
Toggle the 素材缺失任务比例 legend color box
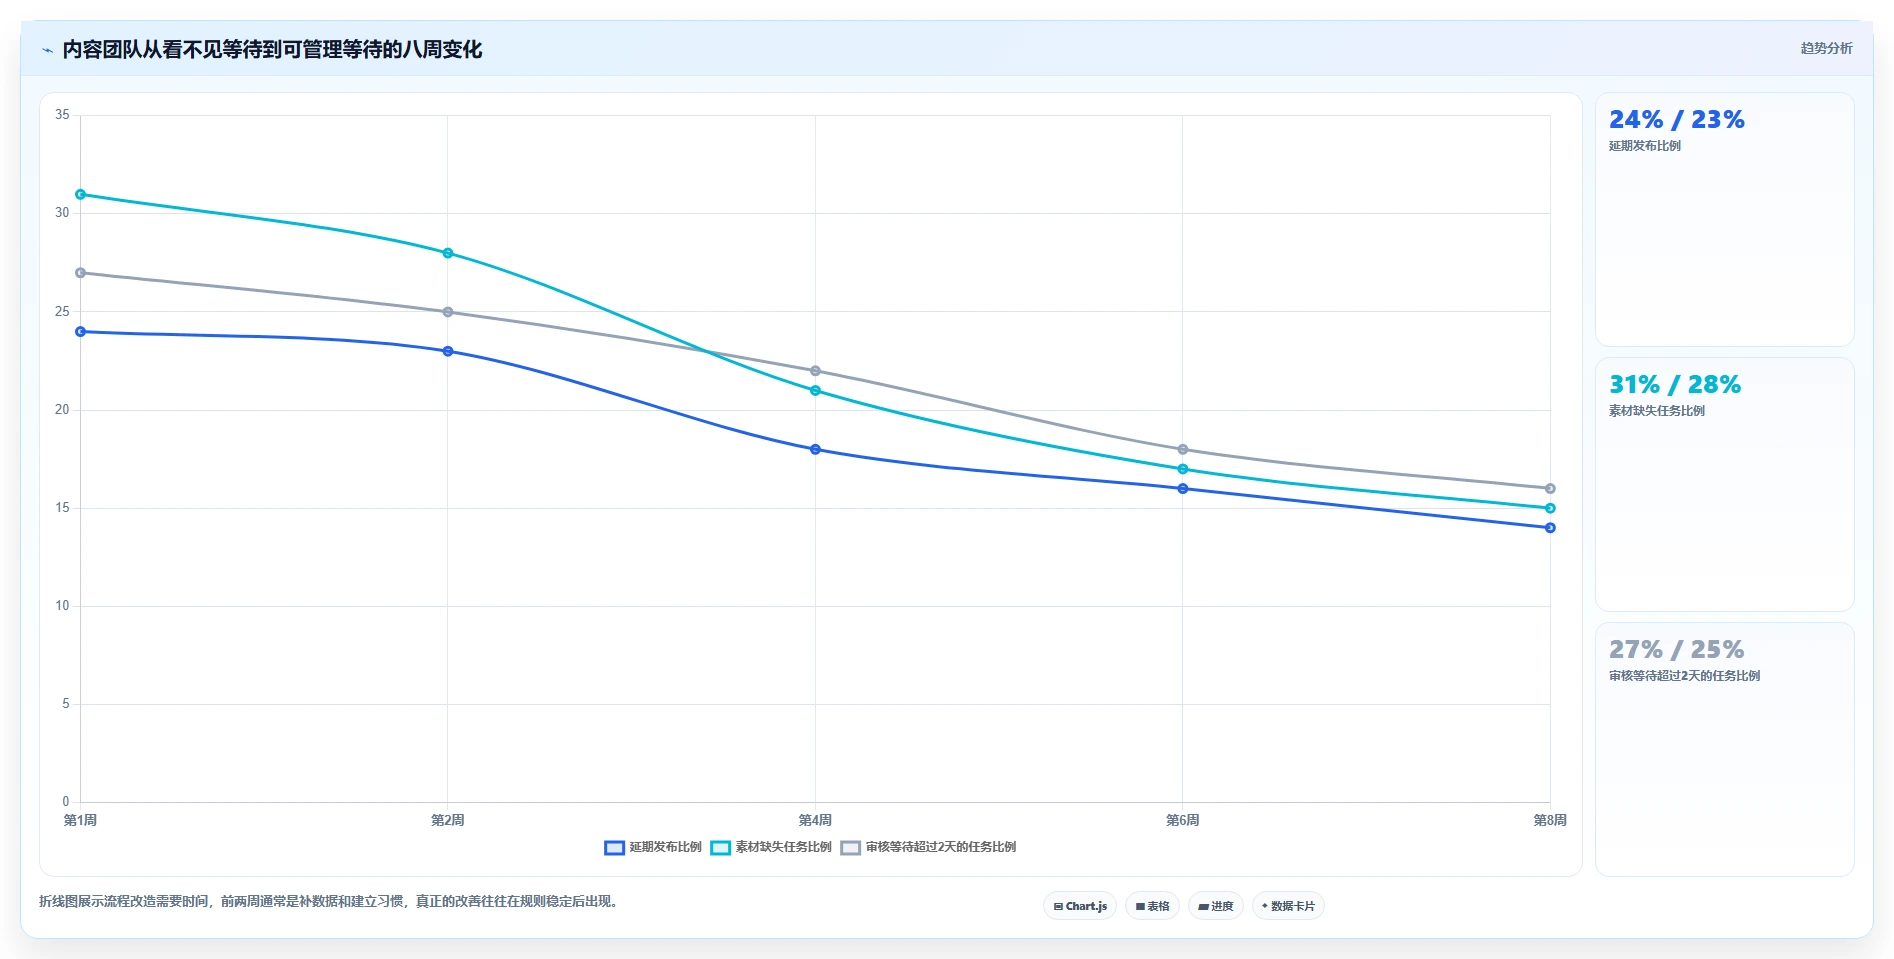tap(720, 847)
